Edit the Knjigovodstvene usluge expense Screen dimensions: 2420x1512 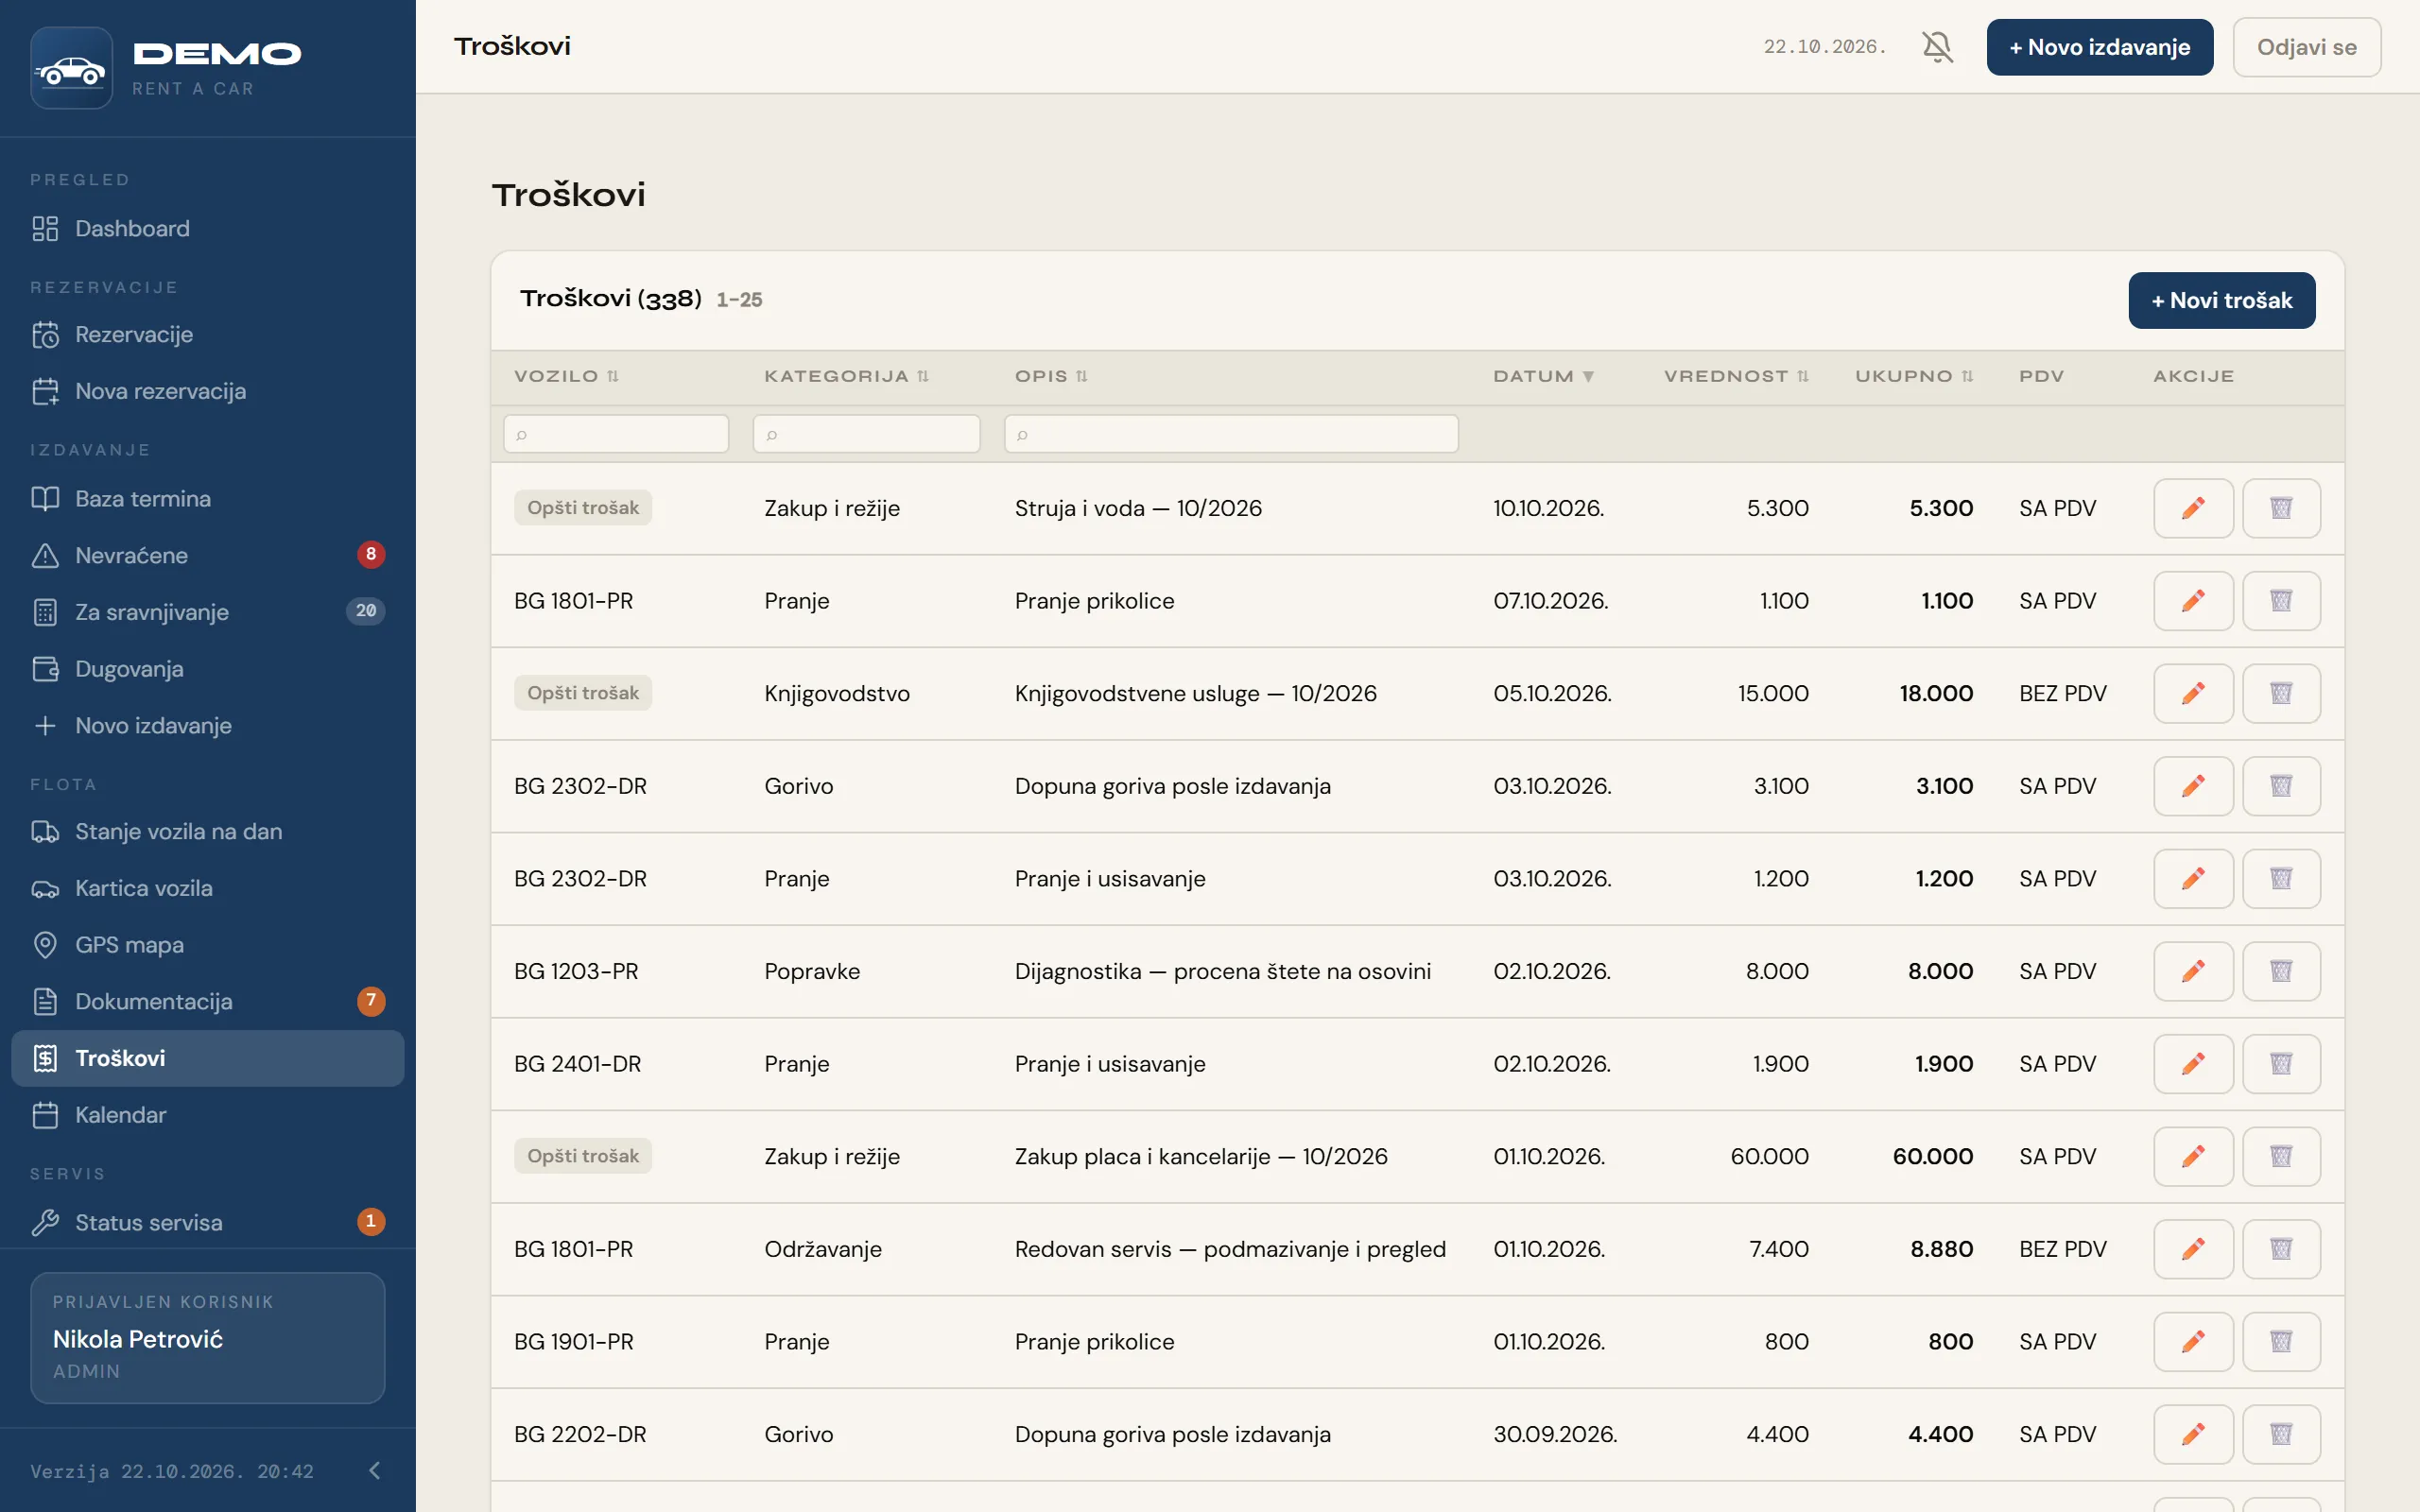2193,693
